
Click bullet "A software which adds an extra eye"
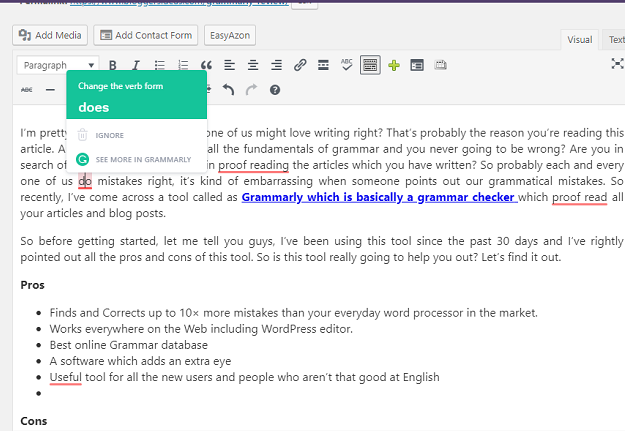point(140,361)
